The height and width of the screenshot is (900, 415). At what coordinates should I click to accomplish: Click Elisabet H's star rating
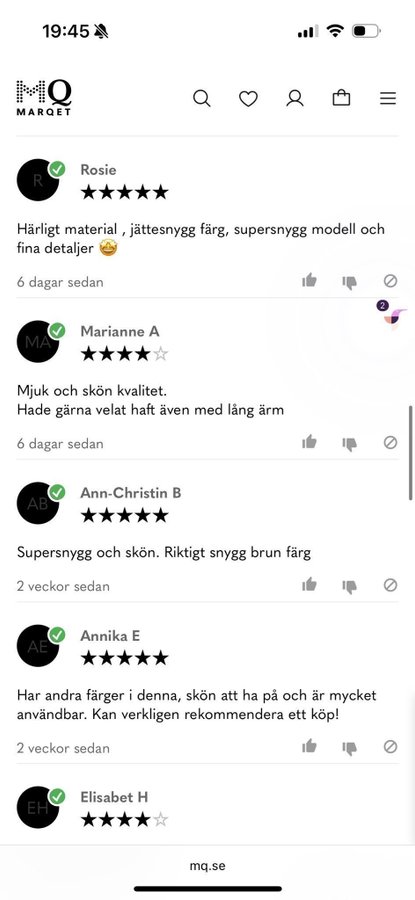click(x=124, y=819)
